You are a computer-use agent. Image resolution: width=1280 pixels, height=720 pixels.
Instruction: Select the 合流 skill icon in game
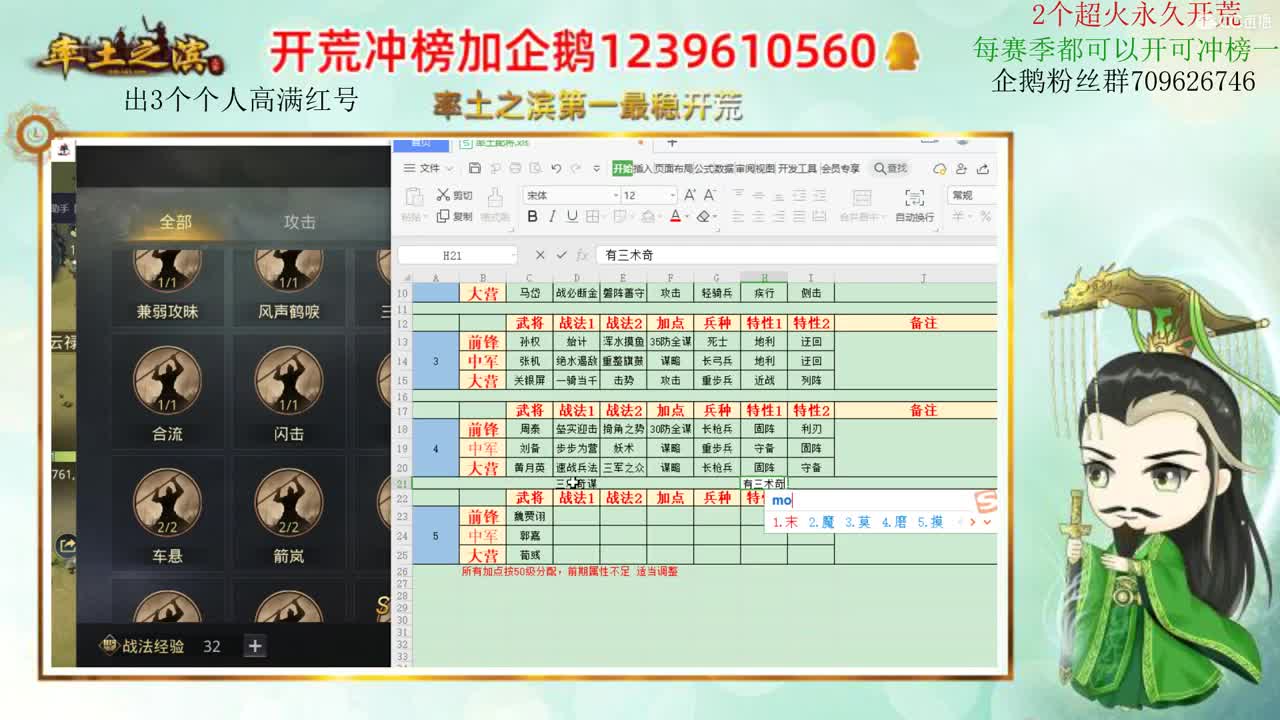167,380
